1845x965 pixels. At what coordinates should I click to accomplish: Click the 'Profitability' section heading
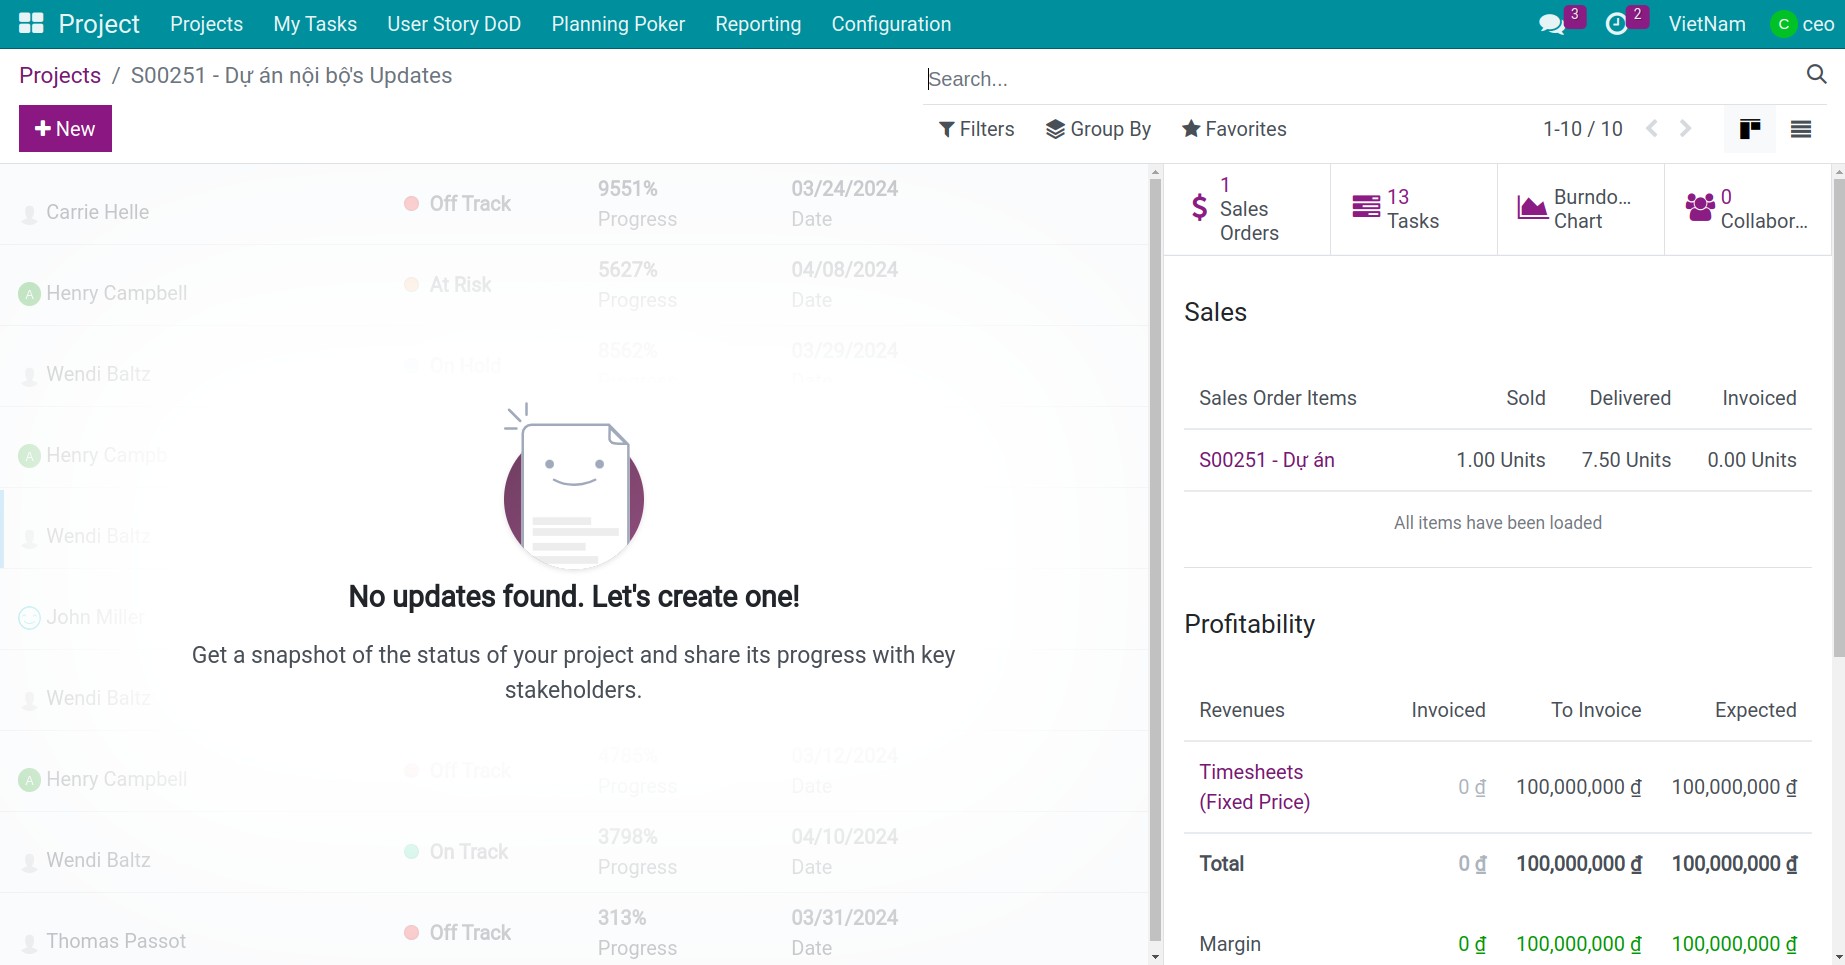click(x=1249, y=624)
